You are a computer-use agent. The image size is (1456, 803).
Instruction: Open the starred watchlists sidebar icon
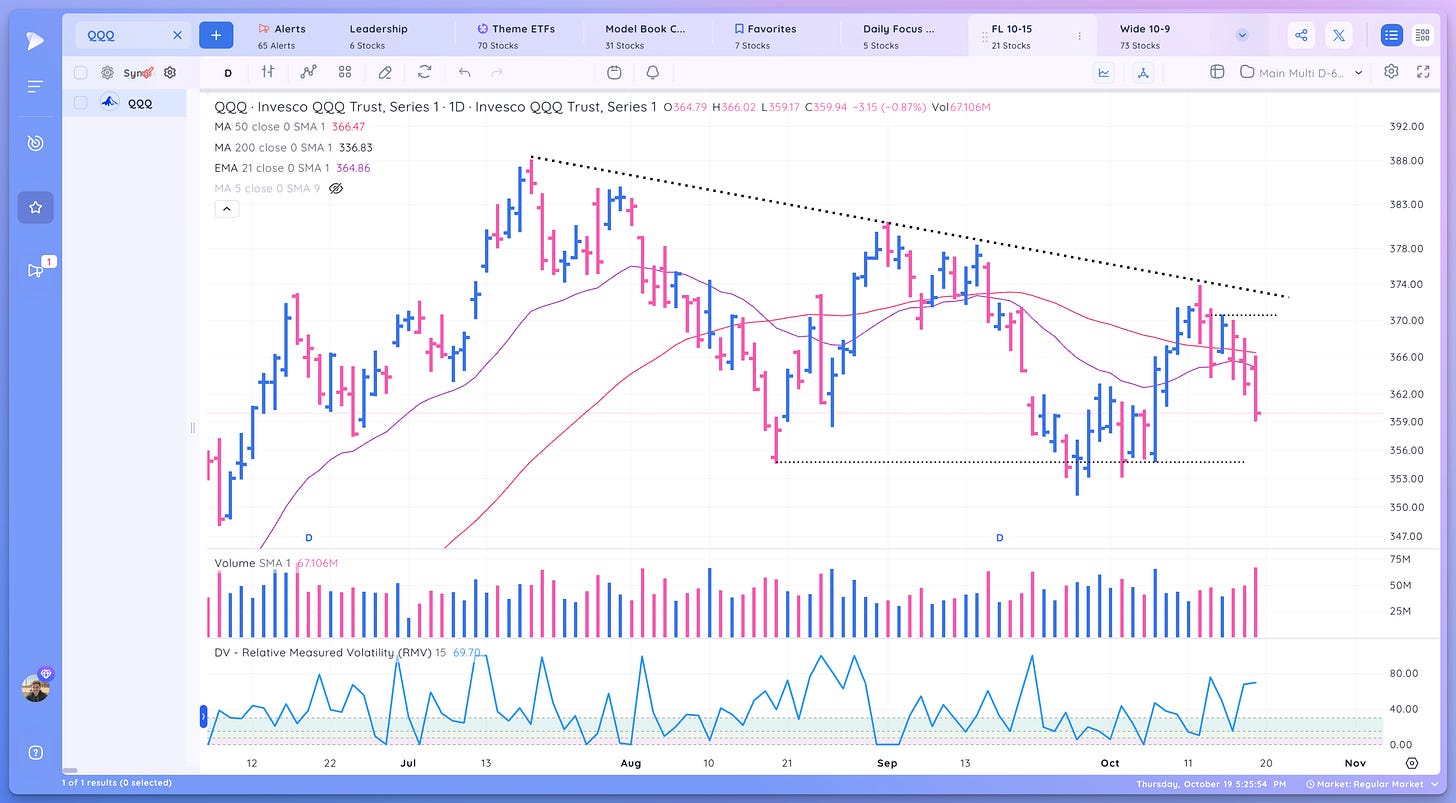[35, 207]
